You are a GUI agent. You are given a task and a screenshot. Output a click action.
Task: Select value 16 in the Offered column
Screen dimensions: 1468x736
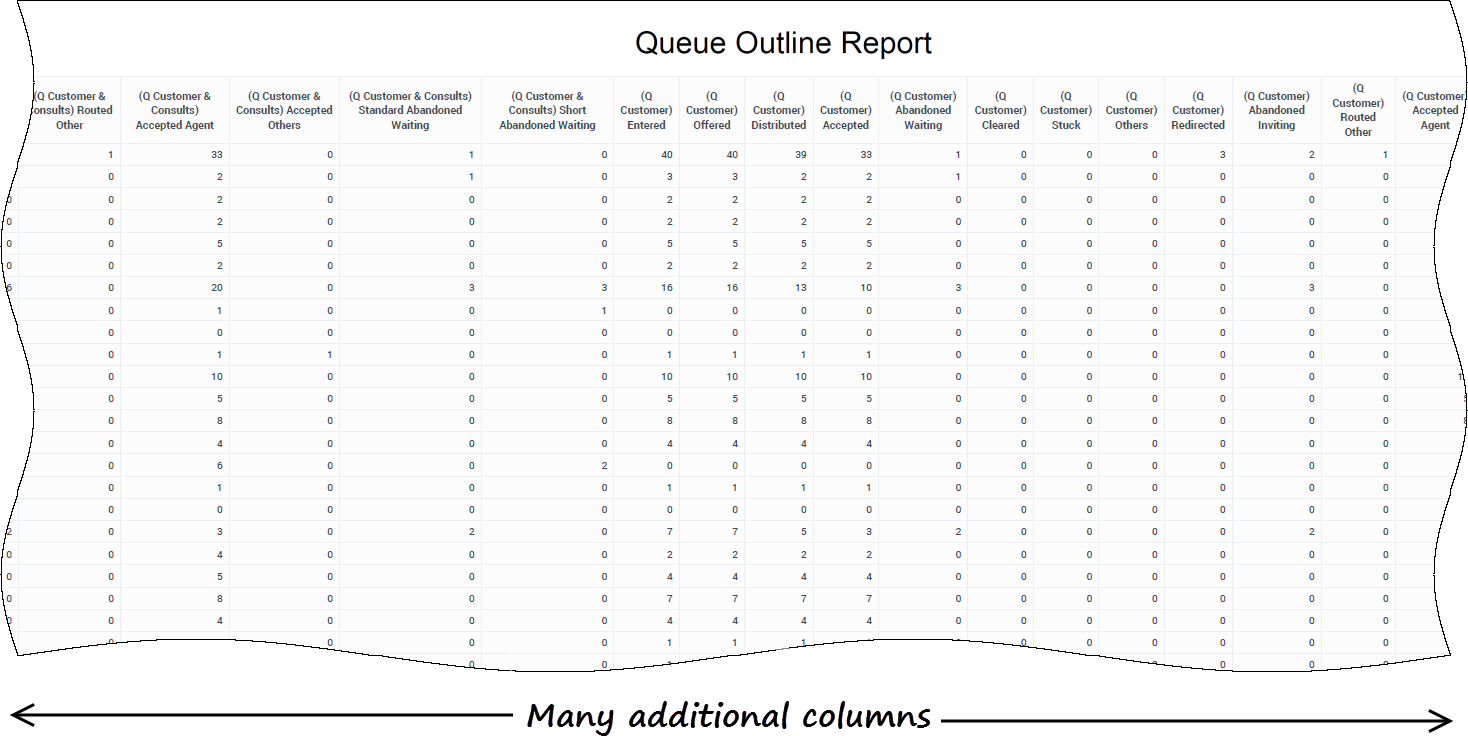pyautogui.click(x=732, y=288)
